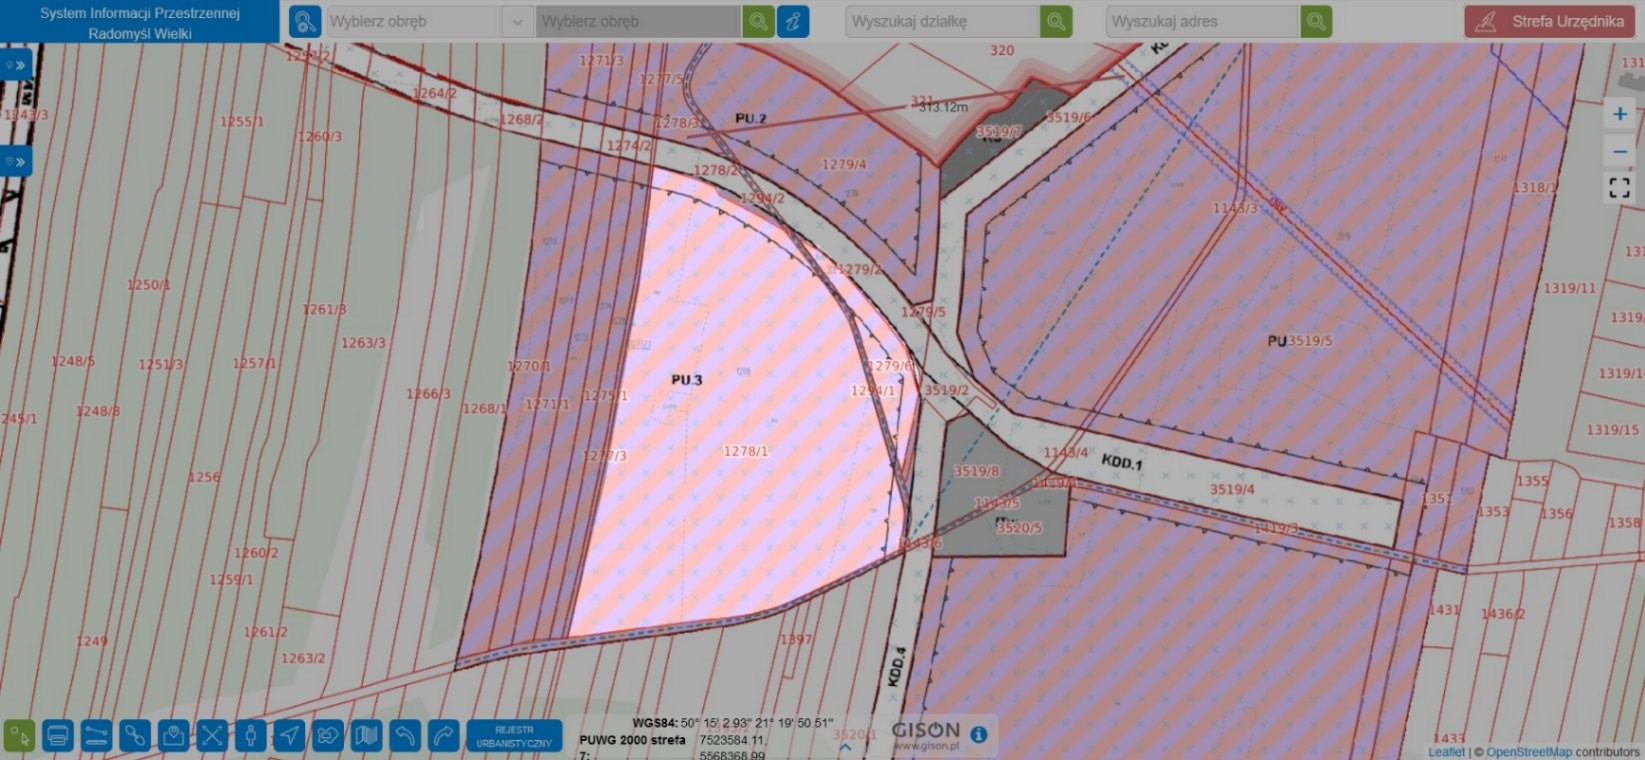Go back to the previous map view

point(405,736)
